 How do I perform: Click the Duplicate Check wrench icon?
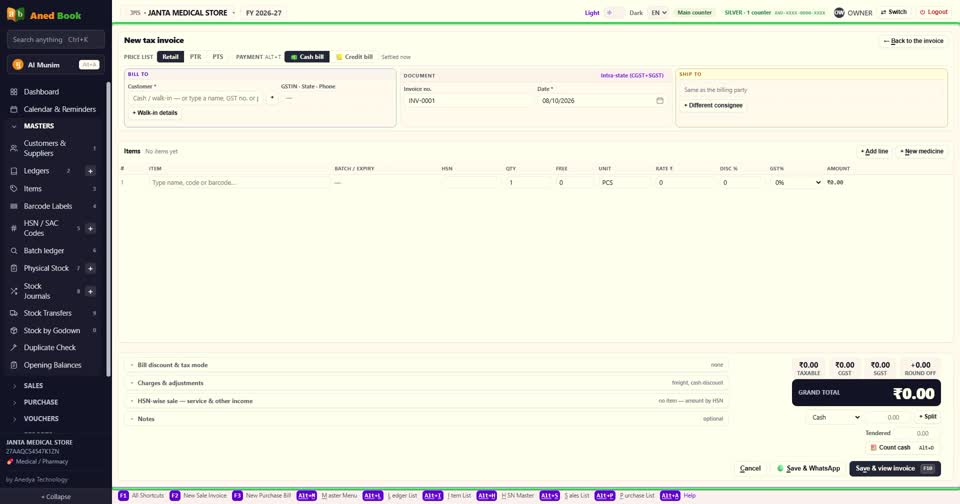pos(14,347)
